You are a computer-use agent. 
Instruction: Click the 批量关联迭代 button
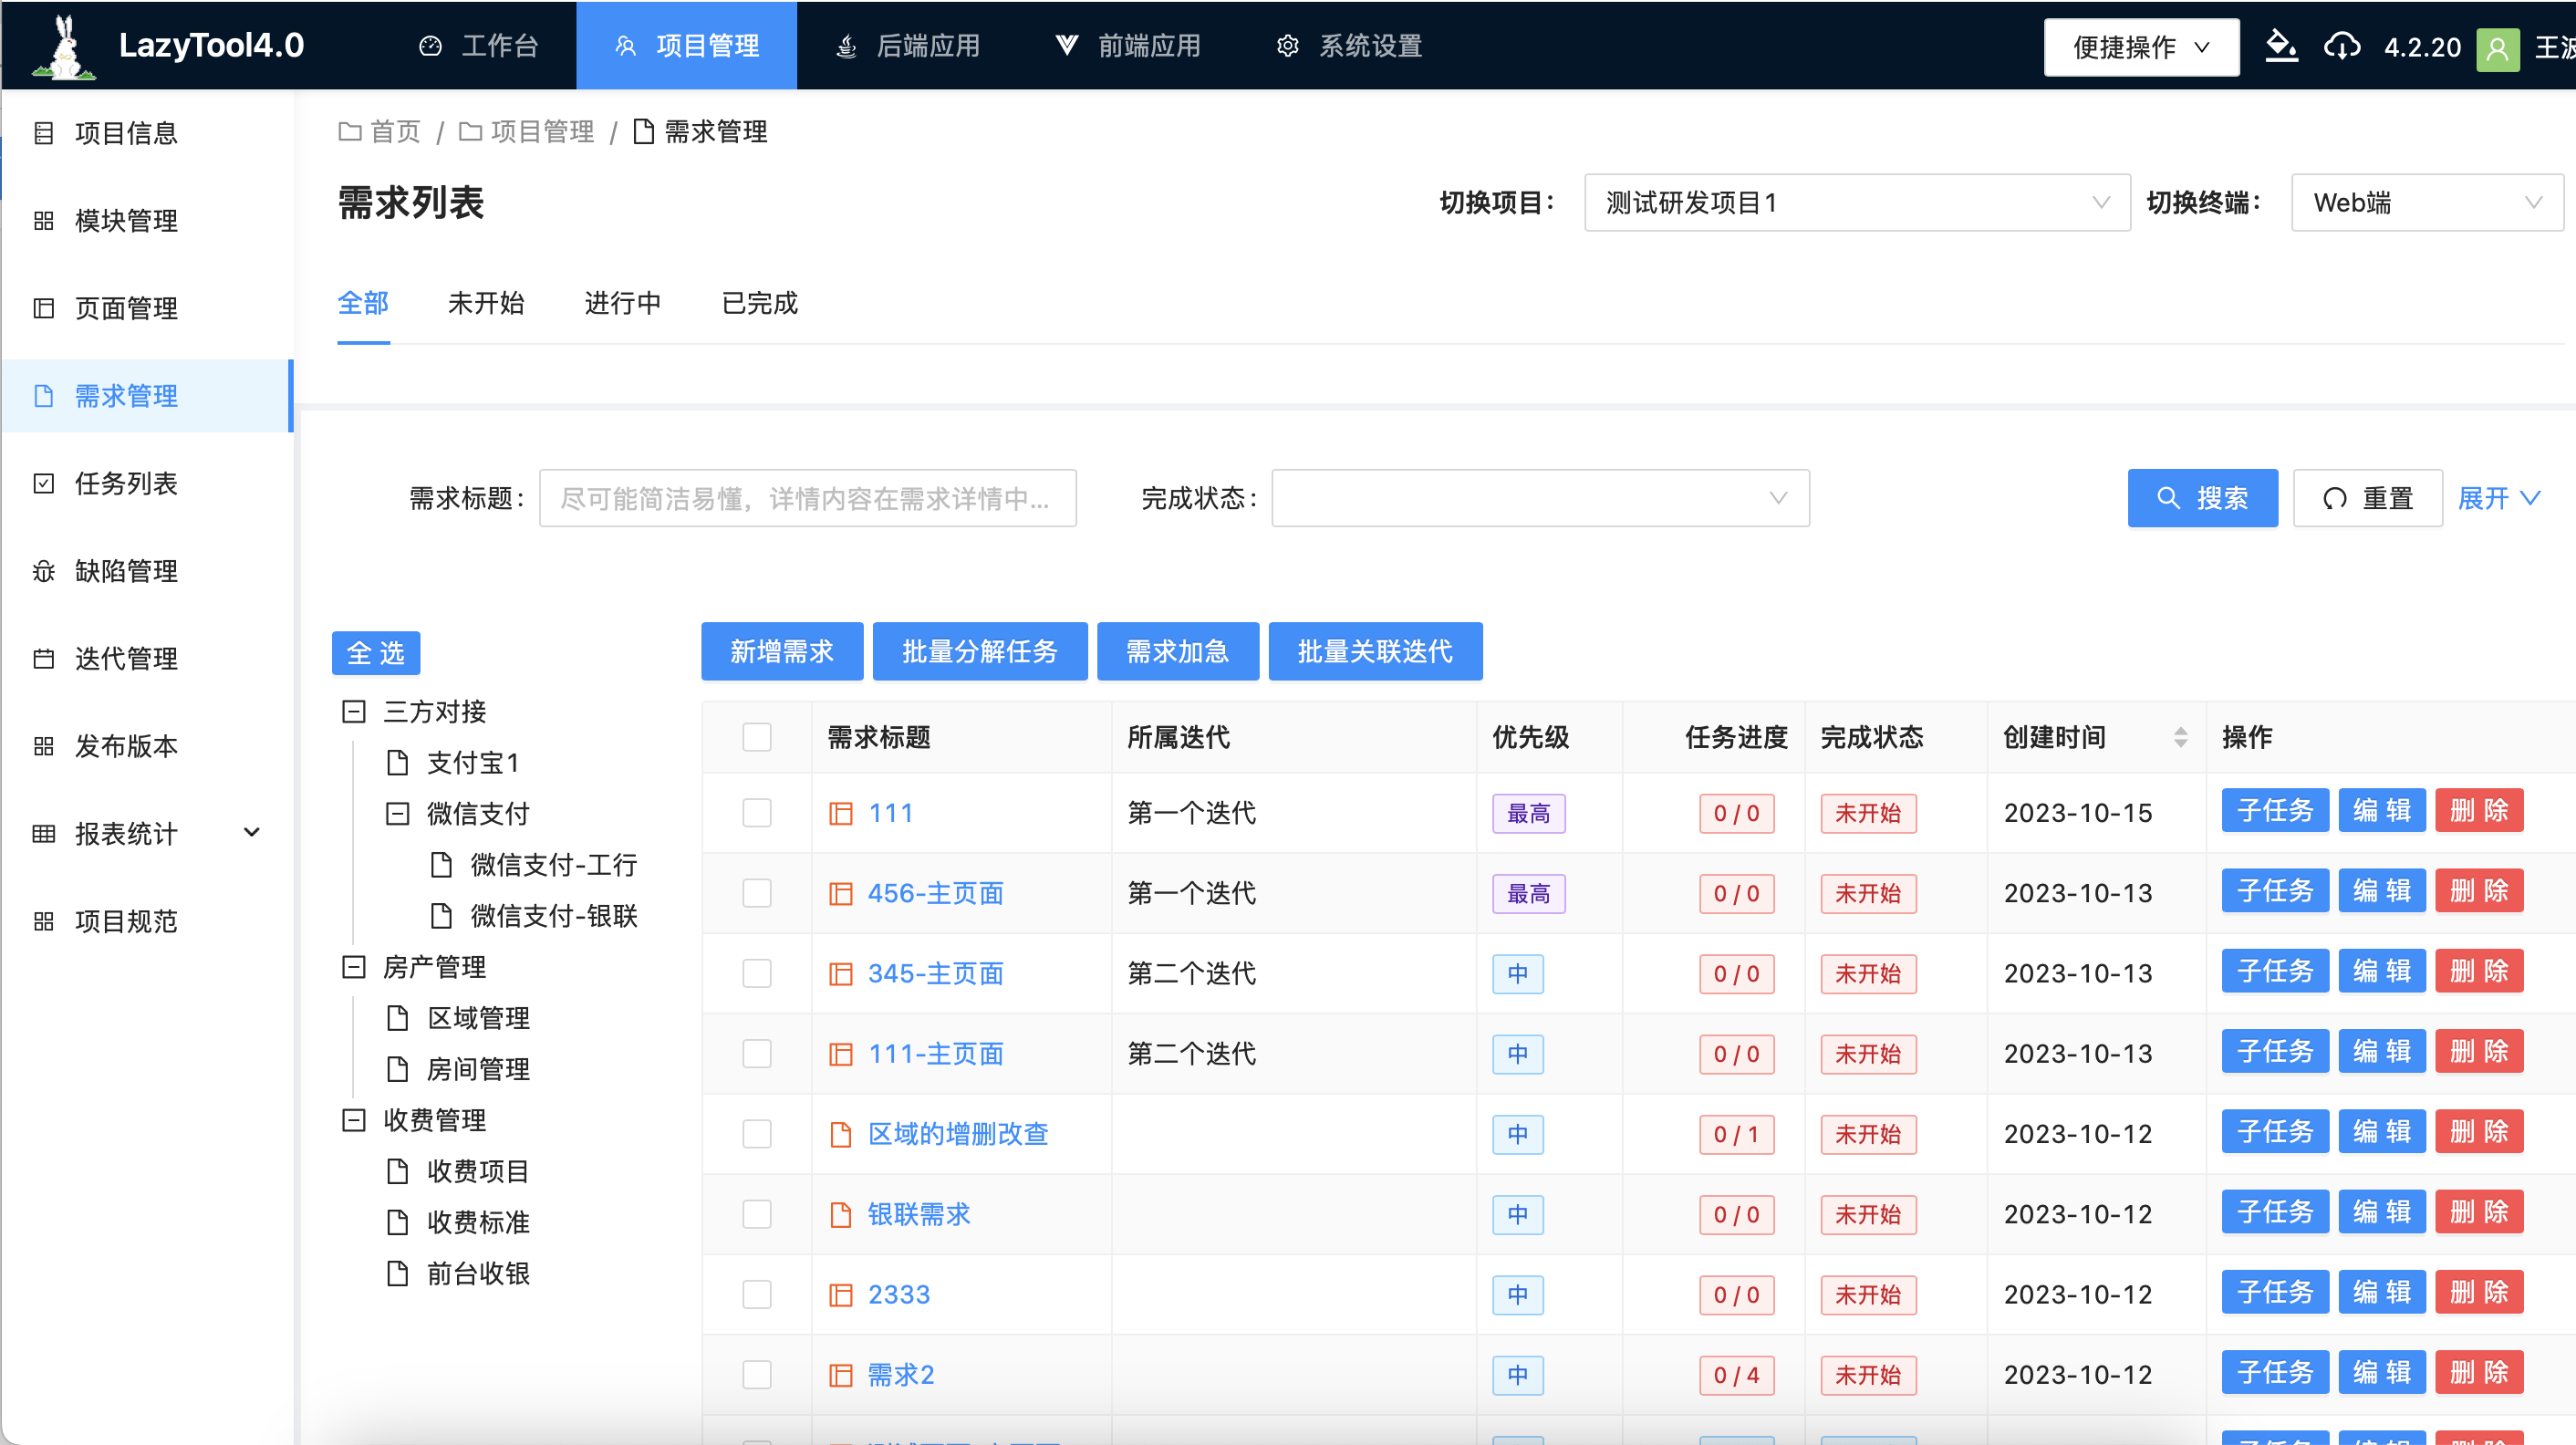pos(1375,652)
